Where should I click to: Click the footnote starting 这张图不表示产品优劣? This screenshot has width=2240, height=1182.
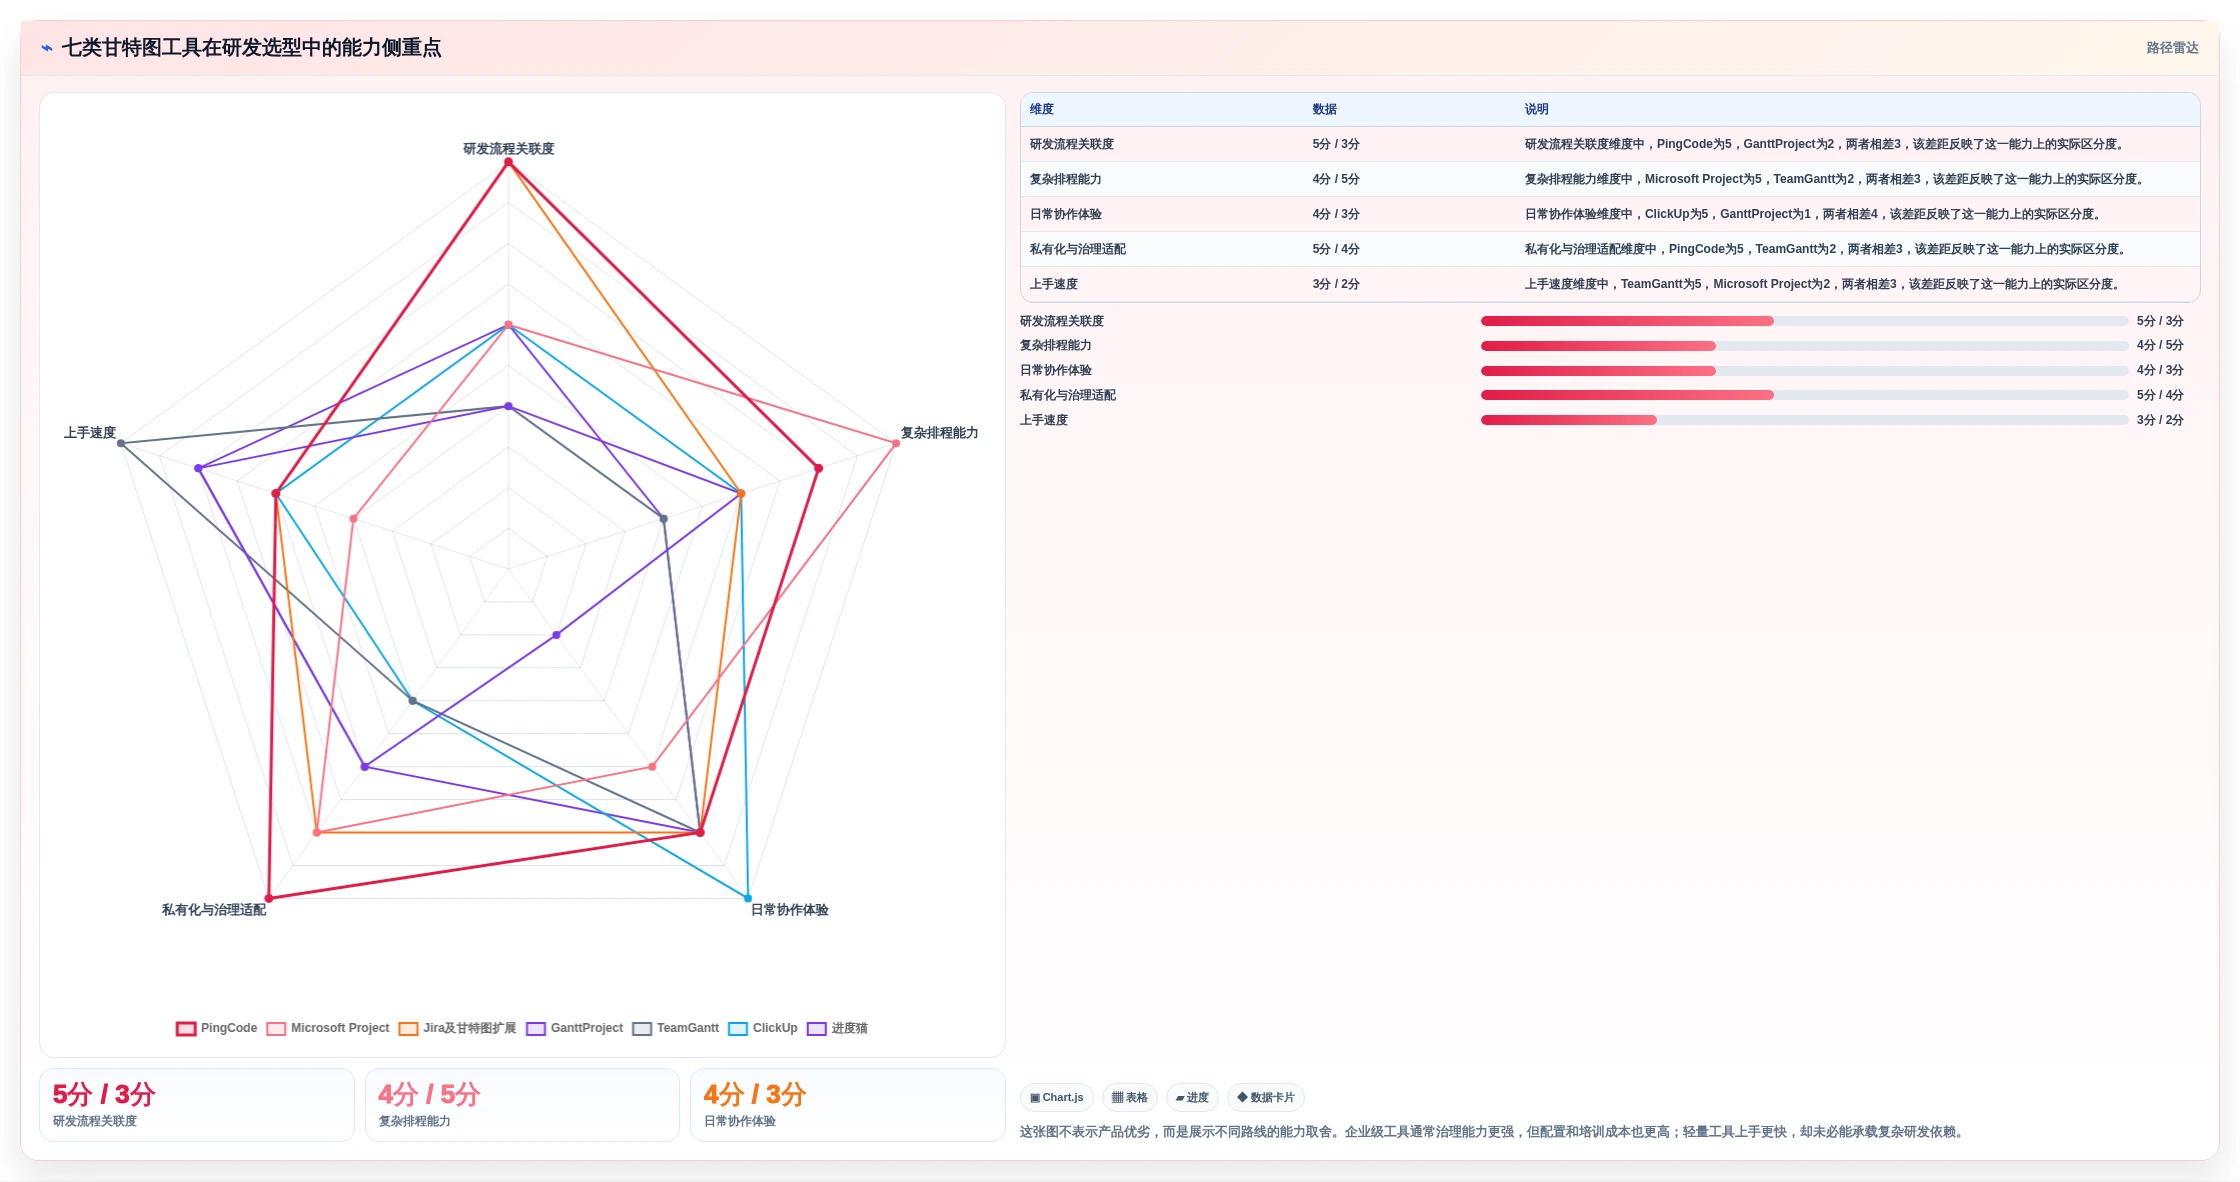[x=1494, y=1132]
